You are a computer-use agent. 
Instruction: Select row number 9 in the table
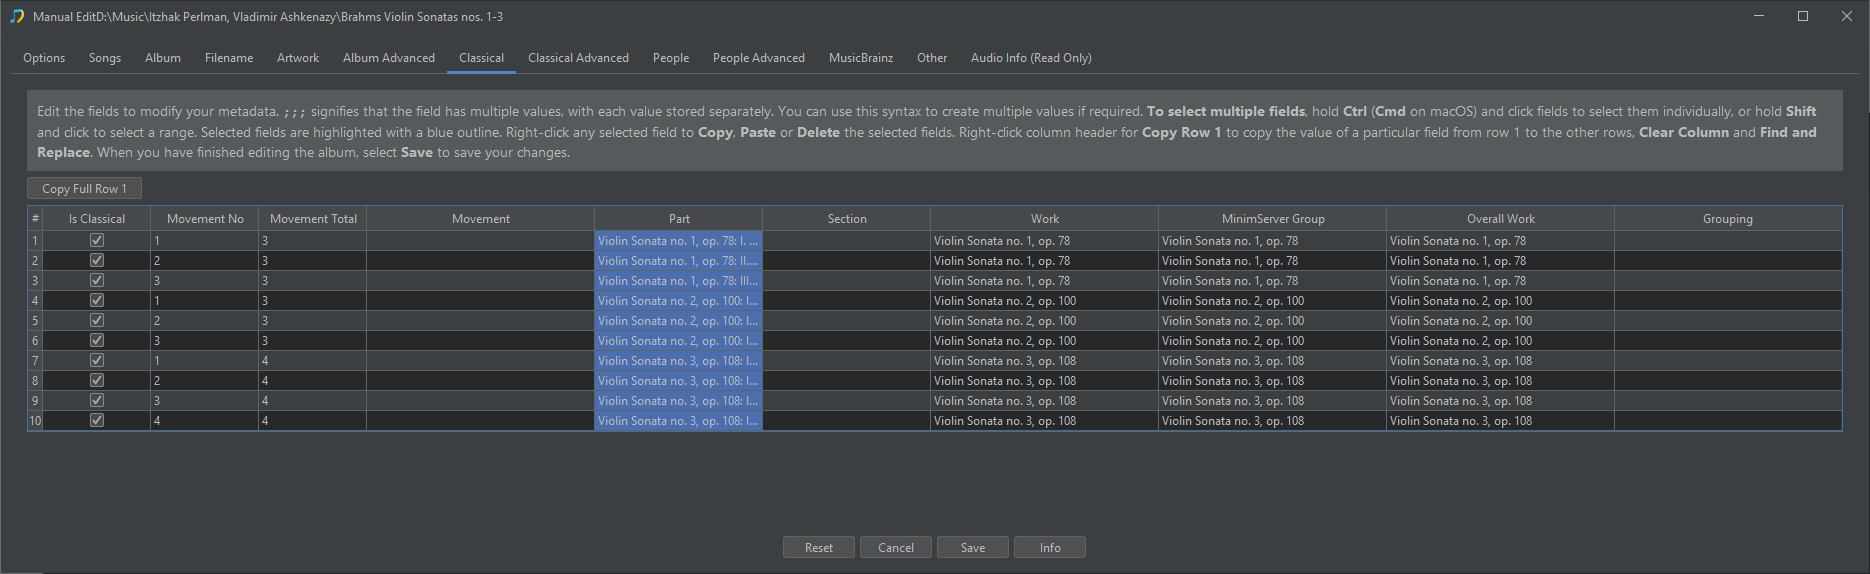click(x=35, y=400)
